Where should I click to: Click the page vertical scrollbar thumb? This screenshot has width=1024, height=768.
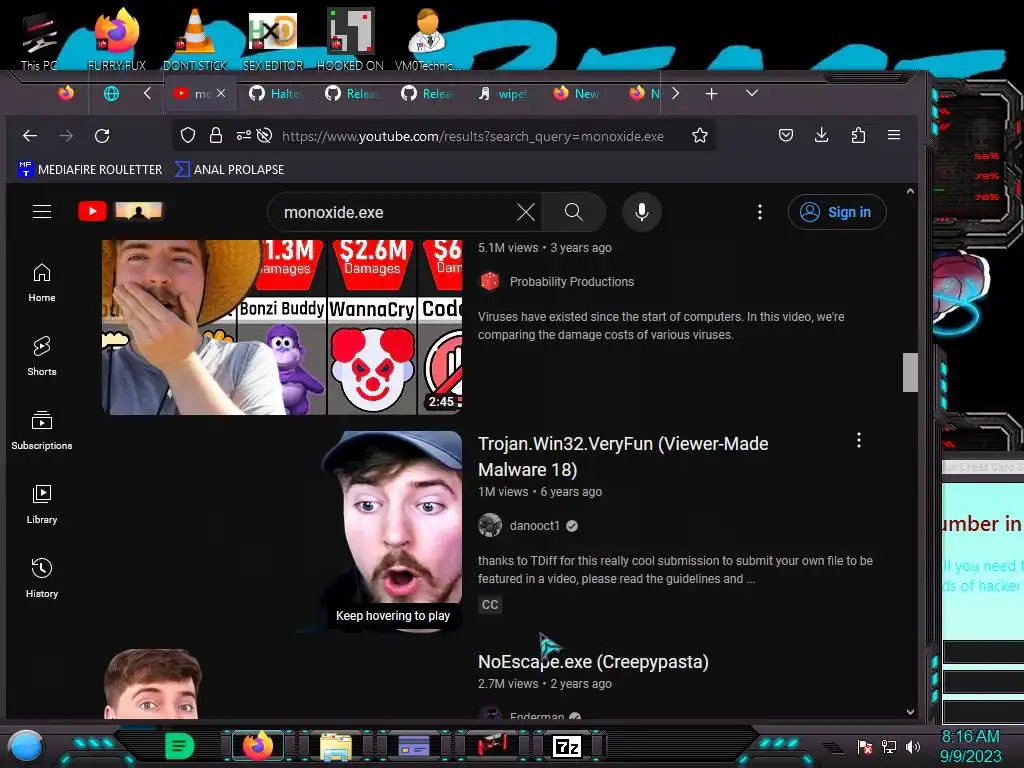point(910,372)
